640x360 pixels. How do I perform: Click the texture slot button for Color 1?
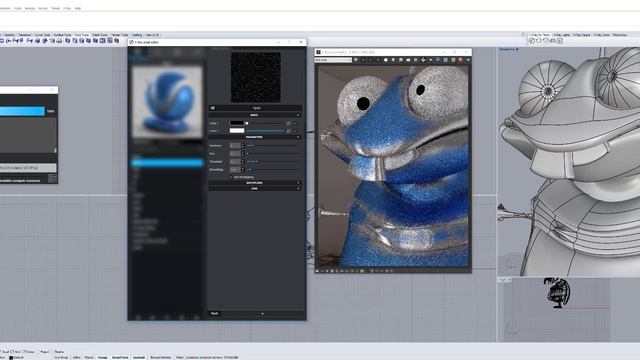289,123
